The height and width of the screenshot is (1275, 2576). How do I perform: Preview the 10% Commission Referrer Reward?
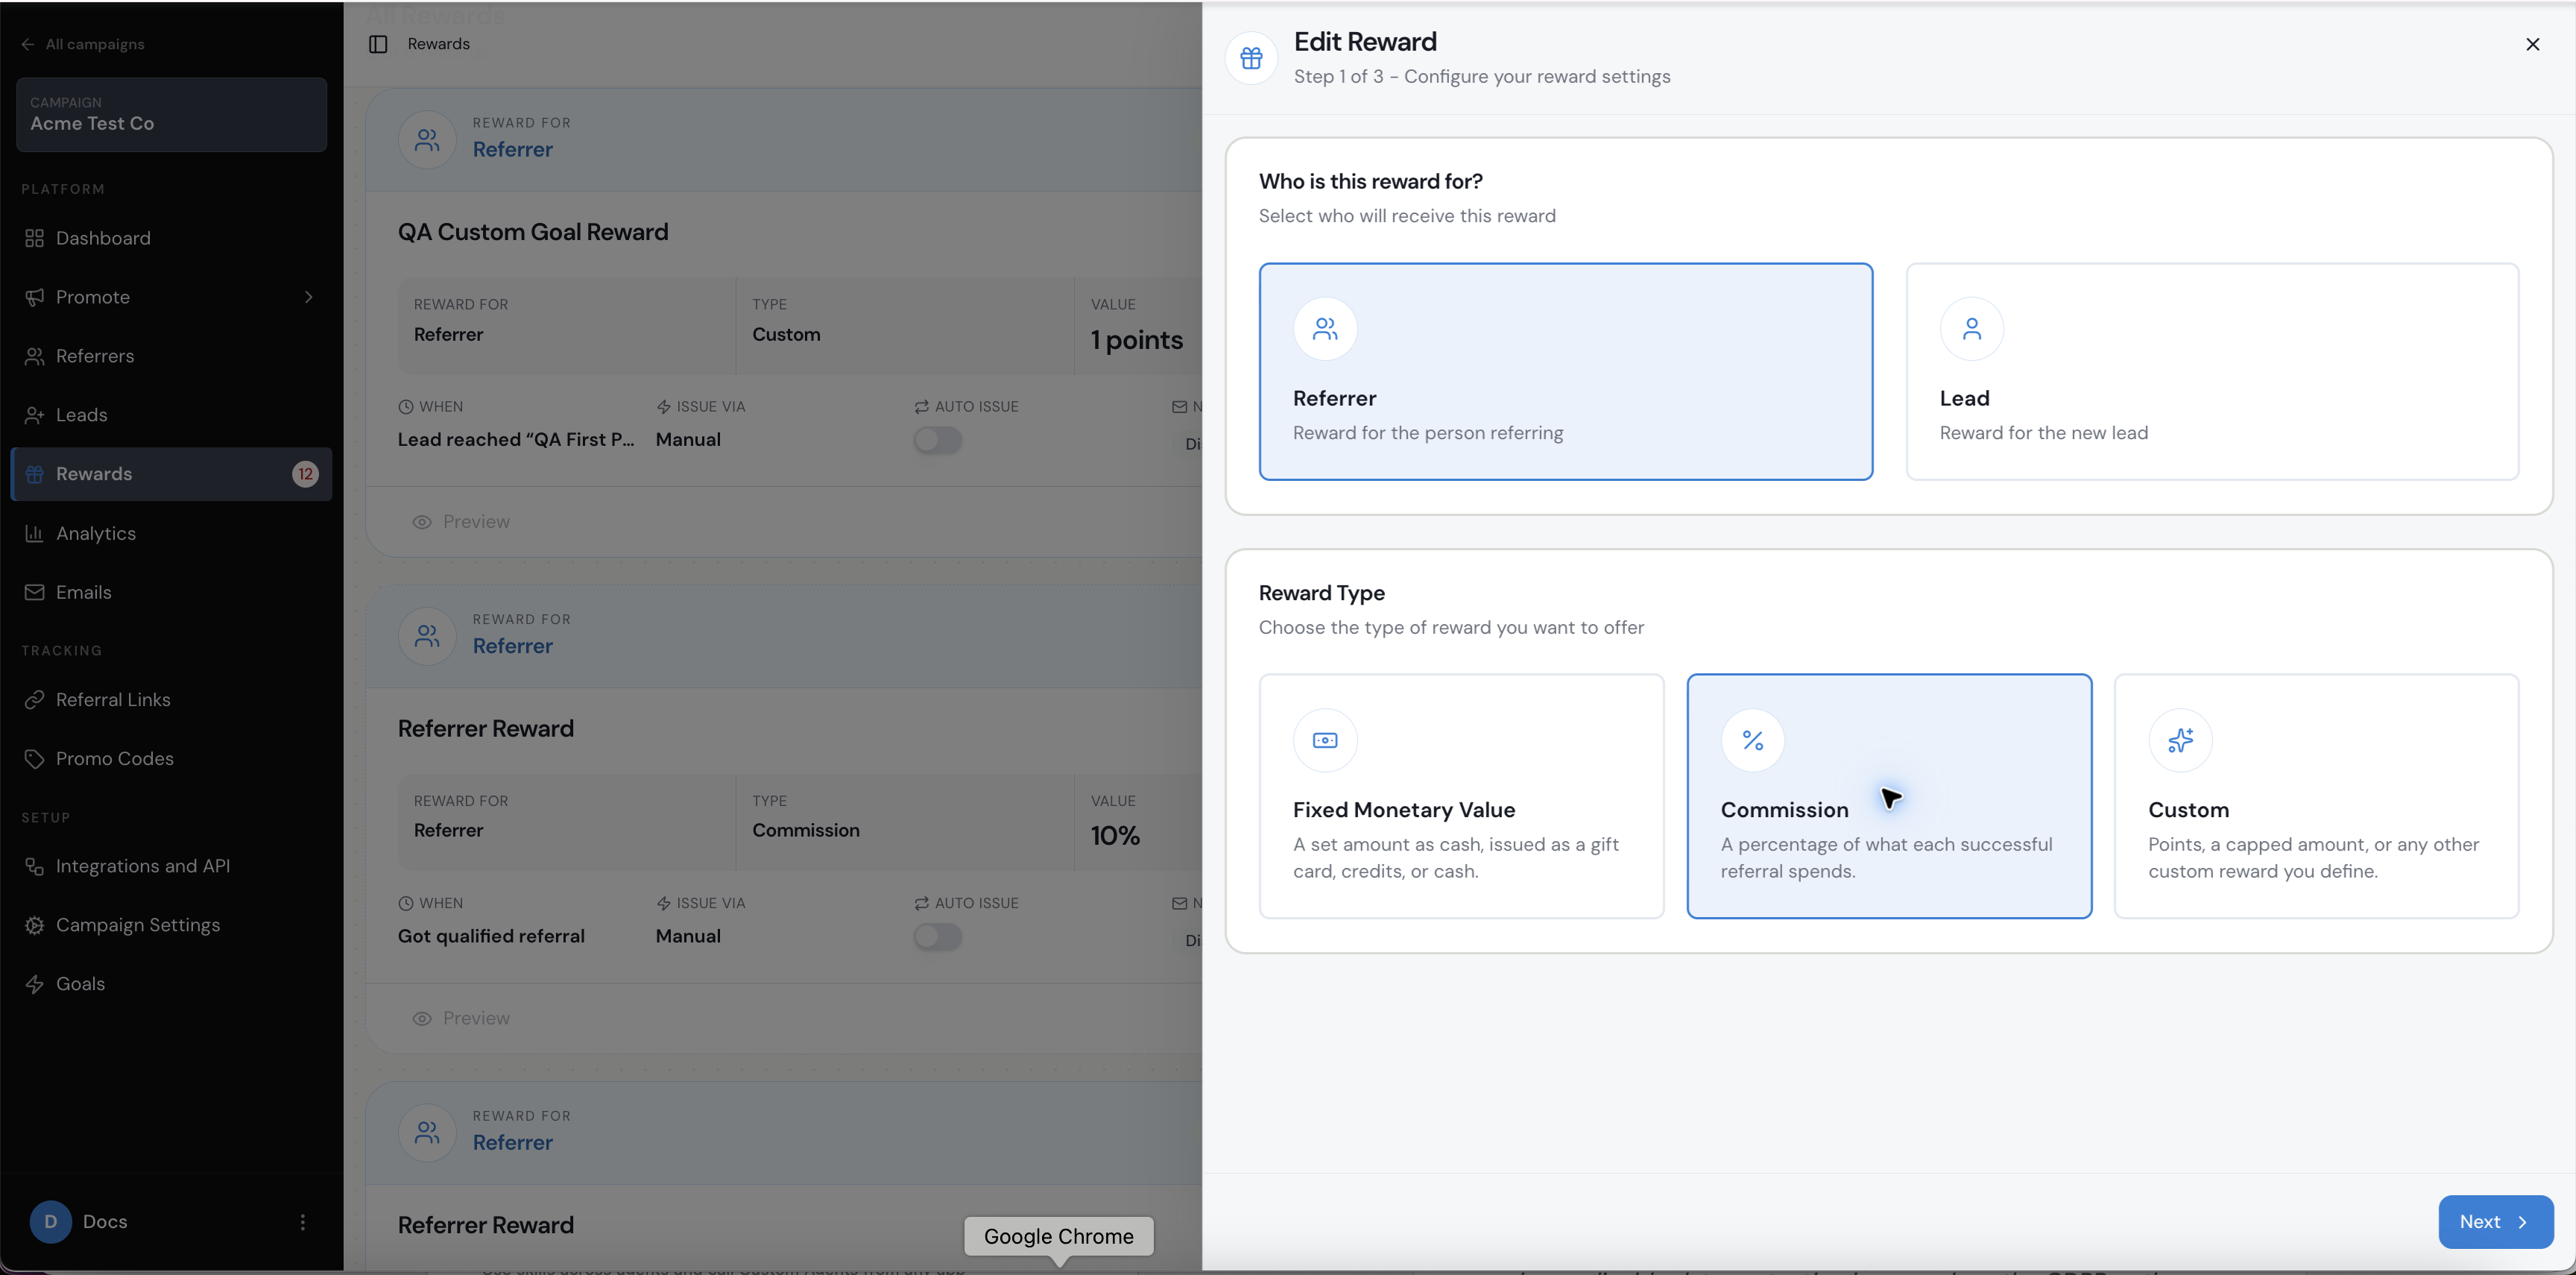coord(461,1018)
